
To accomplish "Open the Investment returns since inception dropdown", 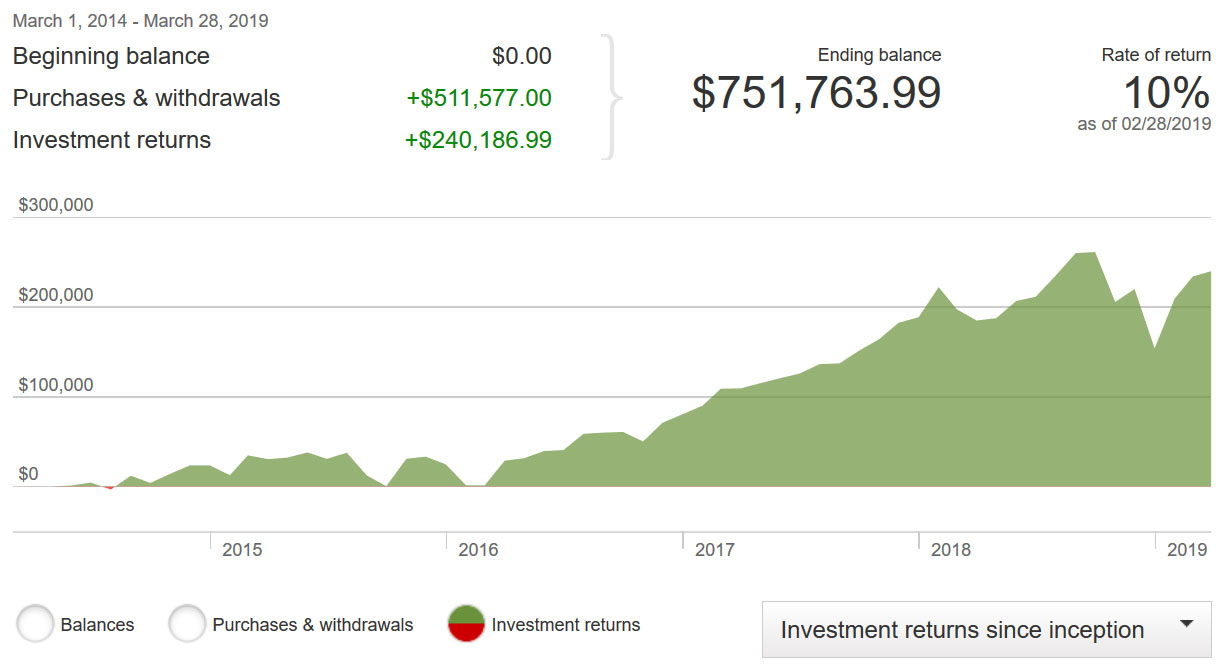I will point(985,629).
